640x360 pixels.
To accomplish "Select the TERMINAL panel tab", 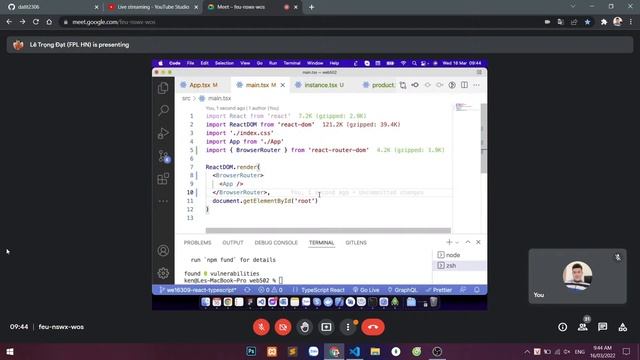I will pyautogui.click(x=322, y=242).
